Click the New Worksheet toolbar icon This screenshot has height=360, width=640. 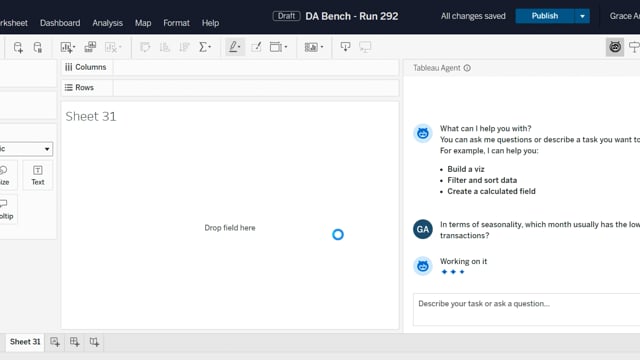point(66,47)
